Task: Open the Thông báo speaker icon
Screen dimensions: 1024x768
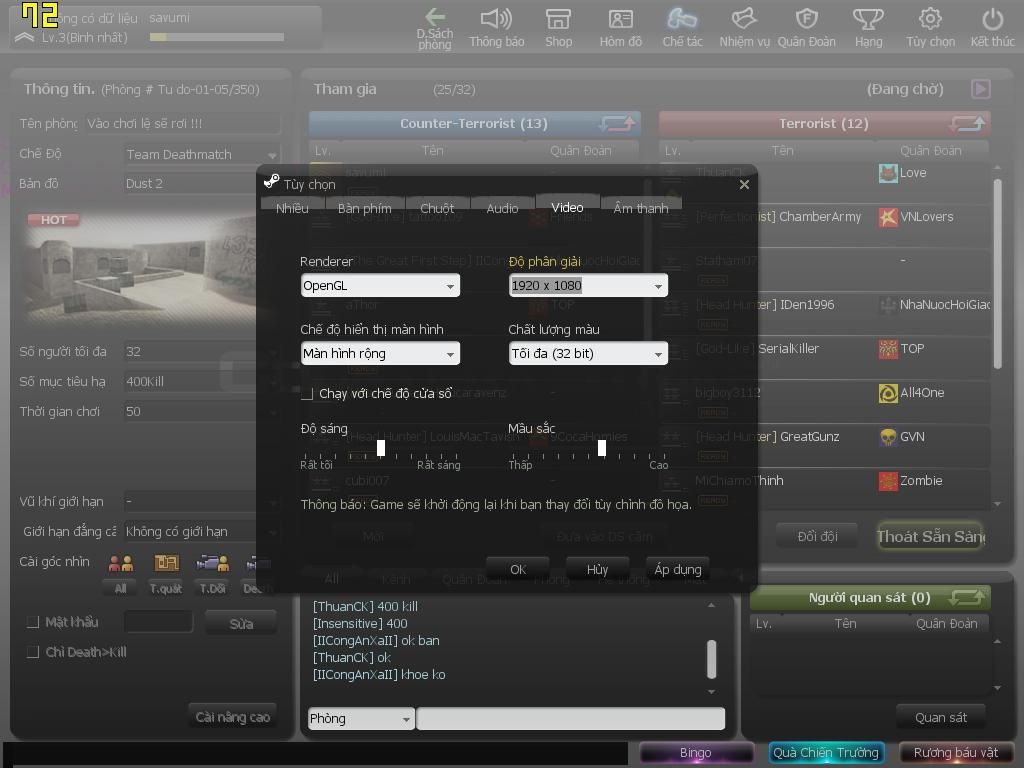Action: point(496,27)
